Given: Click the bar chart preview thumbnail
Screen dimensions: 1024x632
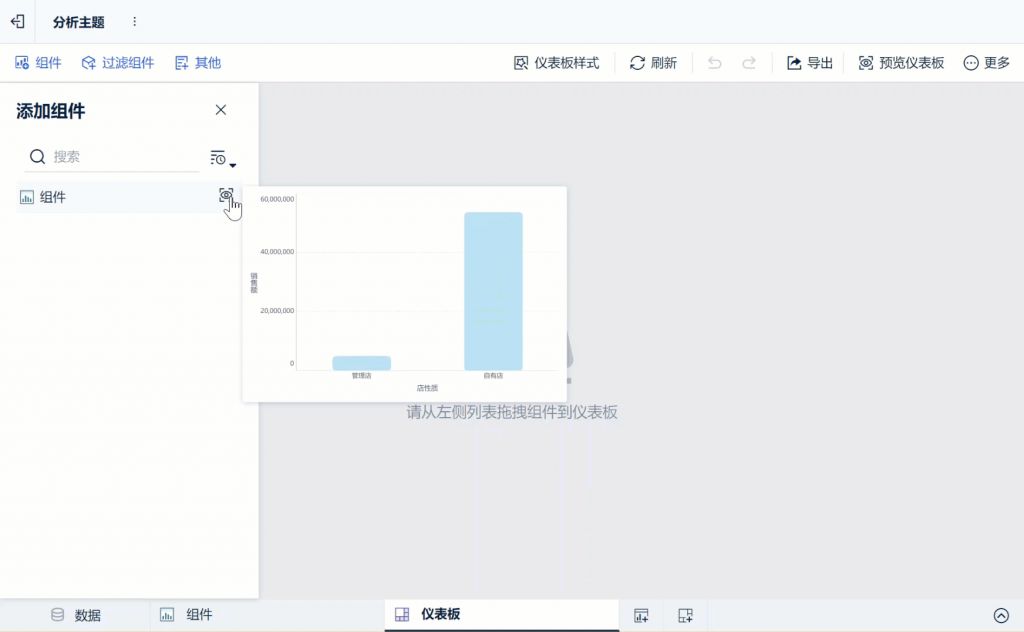Looking at the screenshot, I should pos(404,294).
